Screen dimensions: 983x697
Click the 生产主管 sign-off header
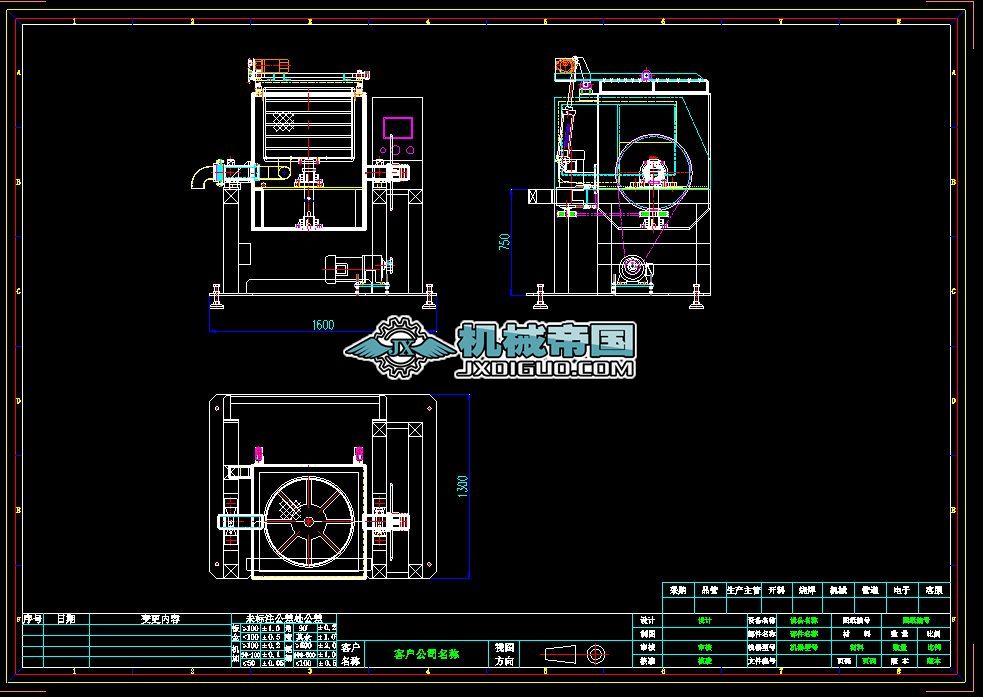click(744, 590)
